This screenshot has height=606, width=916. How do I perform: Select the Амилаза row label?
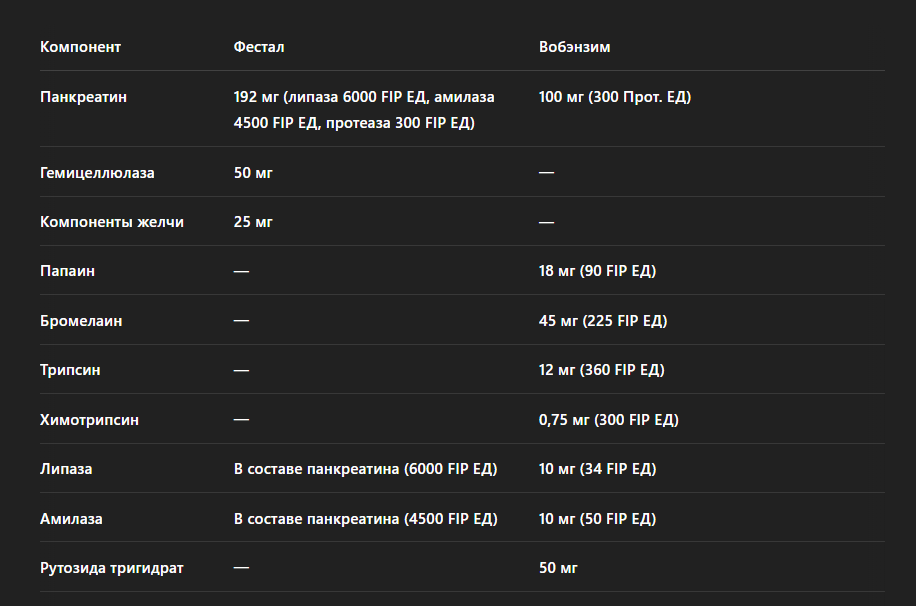pos(71,518)
